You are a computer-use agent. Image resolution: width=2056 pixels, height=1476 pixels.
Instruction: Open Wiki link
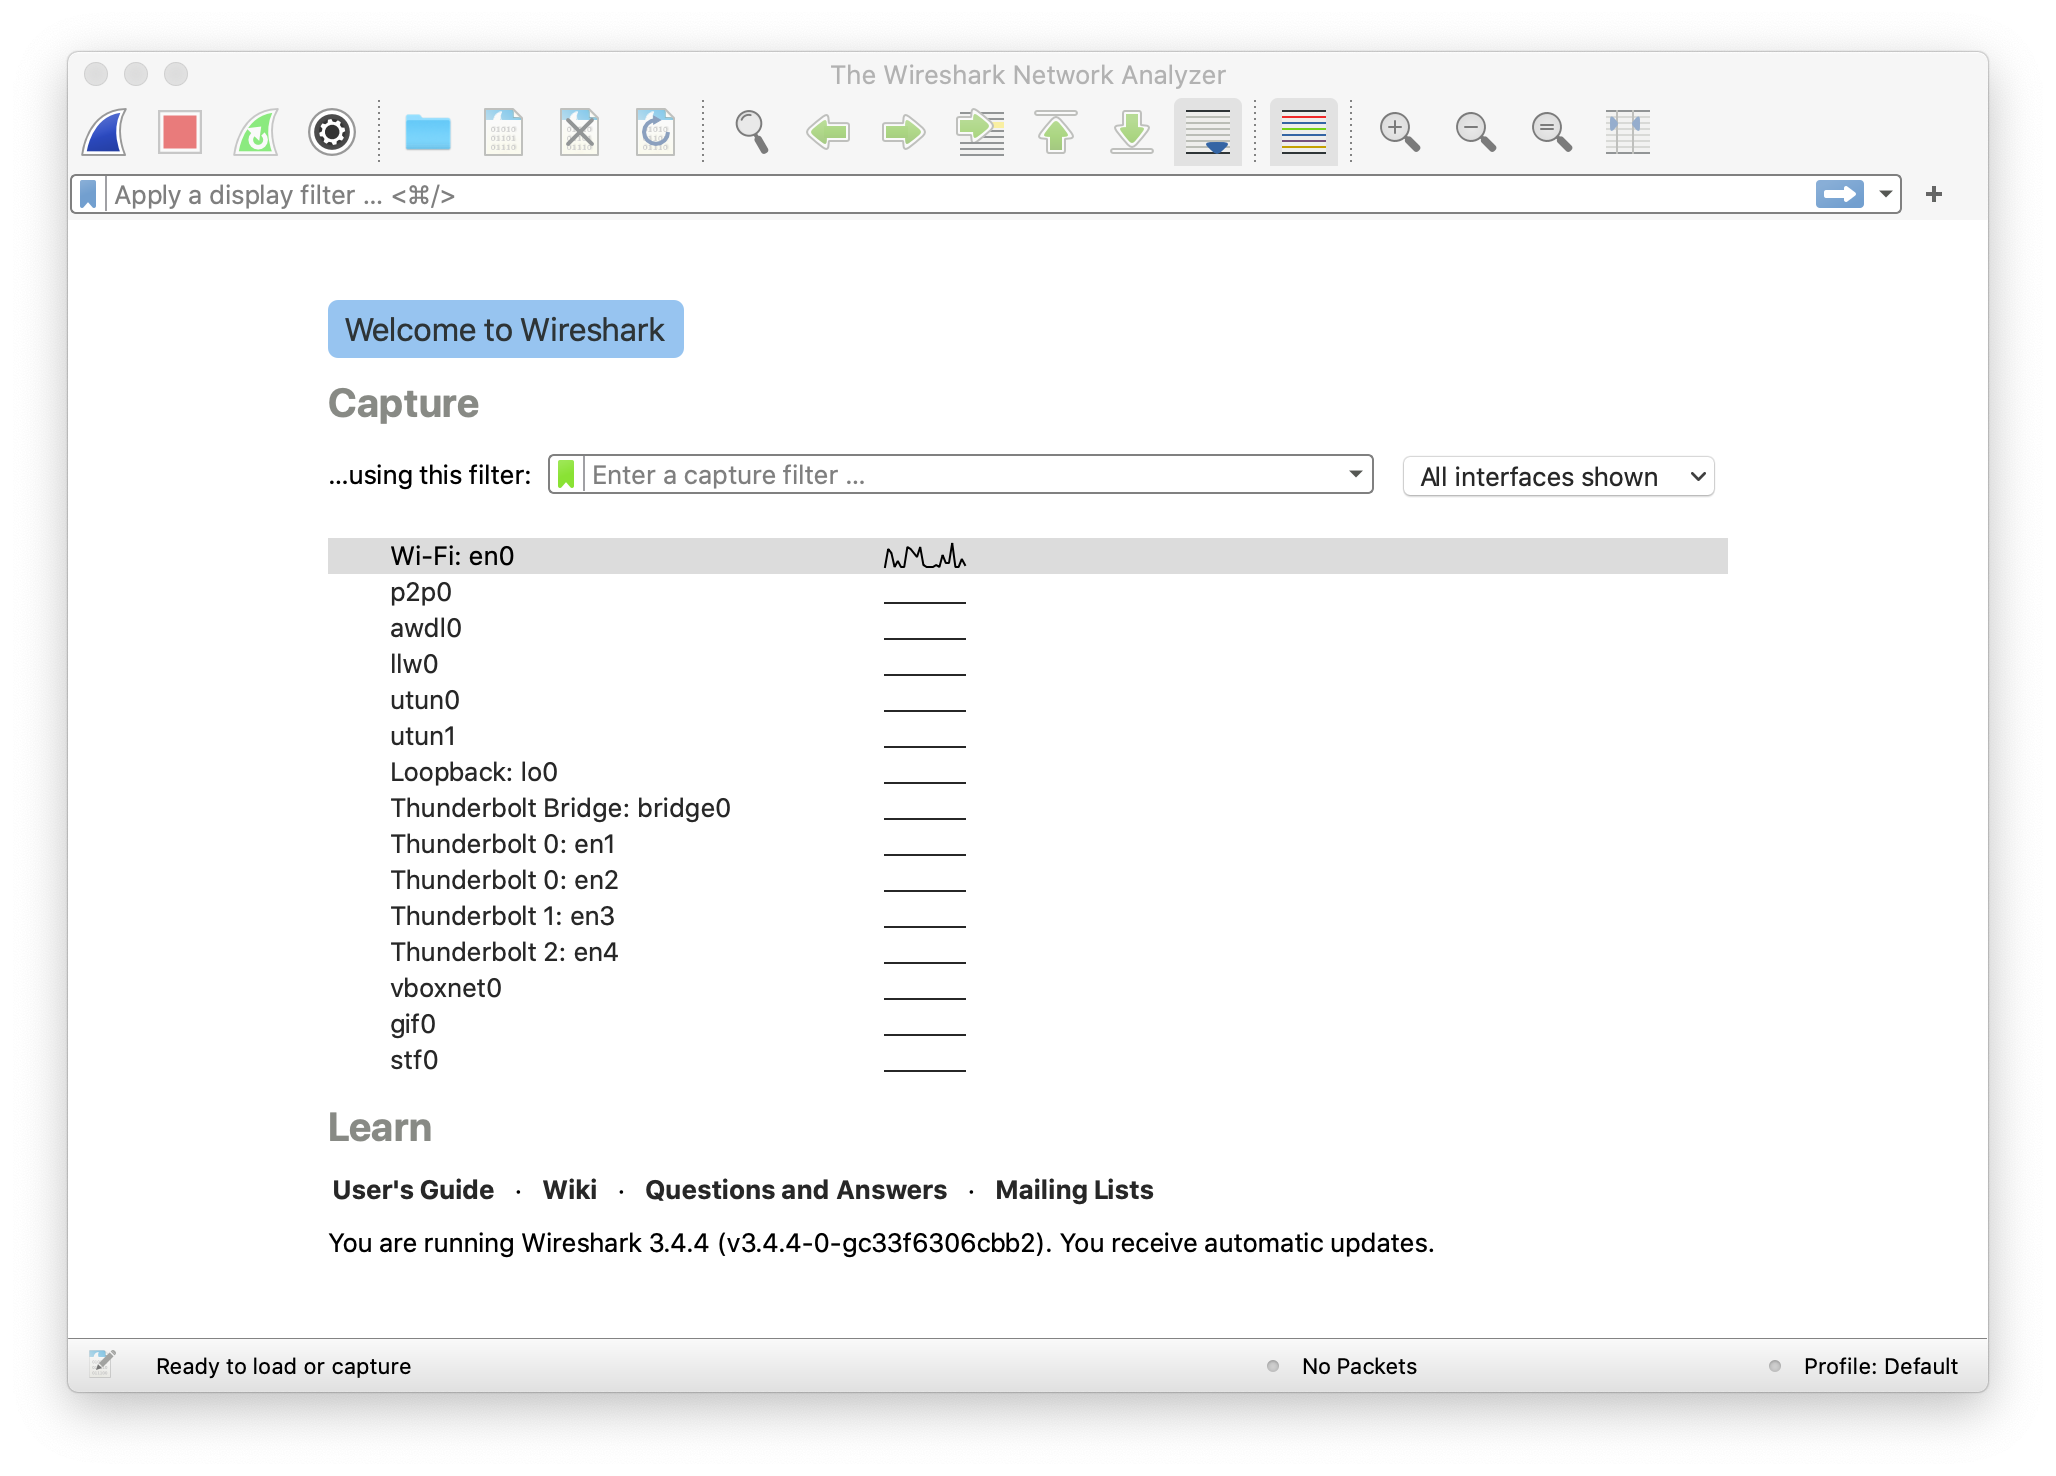pos(570,1190)
